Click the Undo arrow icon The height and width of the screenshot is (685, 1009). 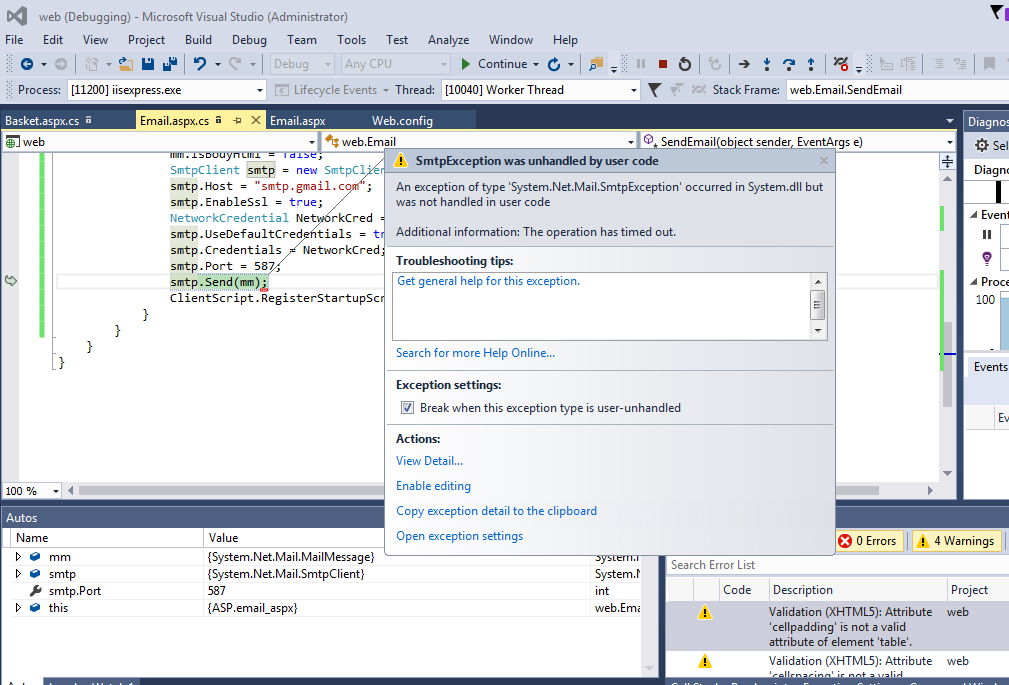tap(200, 64)
